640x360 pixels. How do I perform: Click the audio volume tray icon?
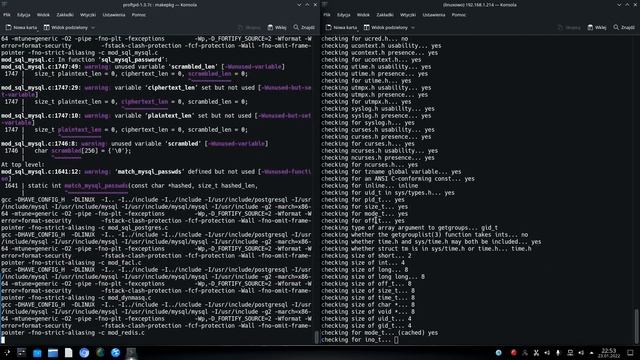coord(581,353)
